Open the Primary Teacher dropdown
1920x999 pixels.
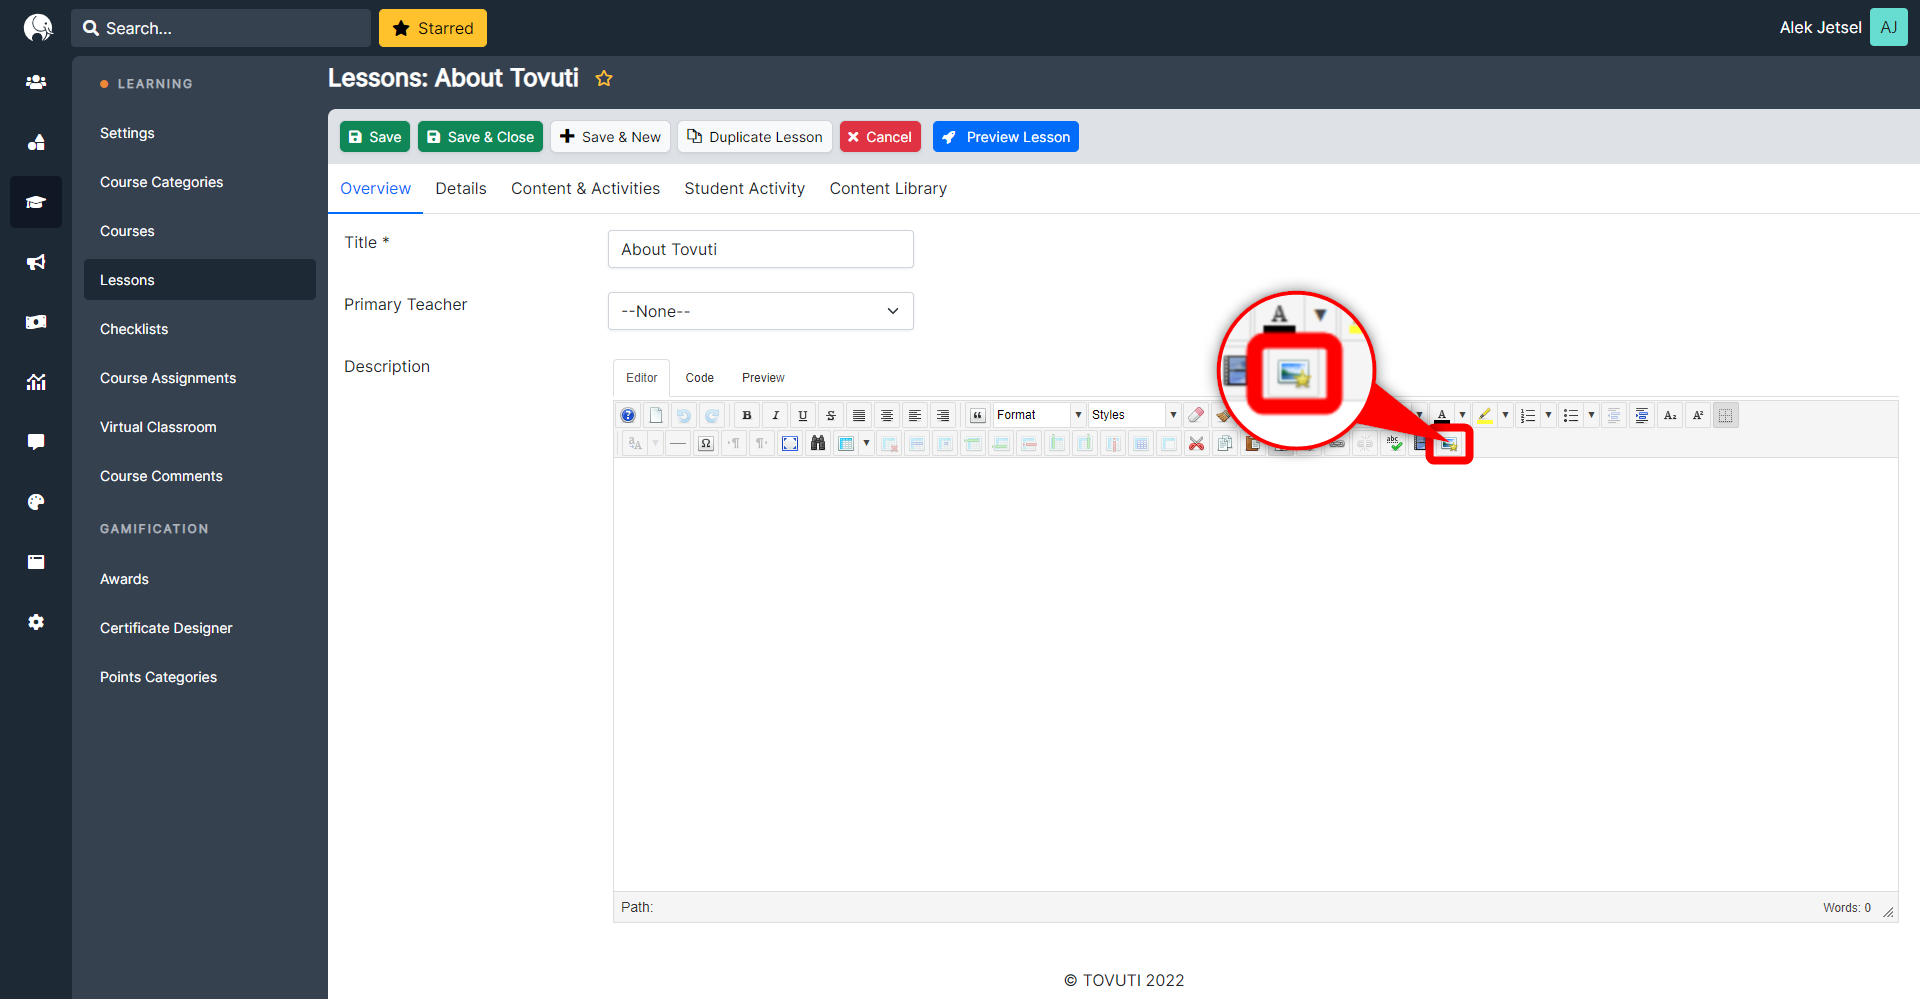761,311
